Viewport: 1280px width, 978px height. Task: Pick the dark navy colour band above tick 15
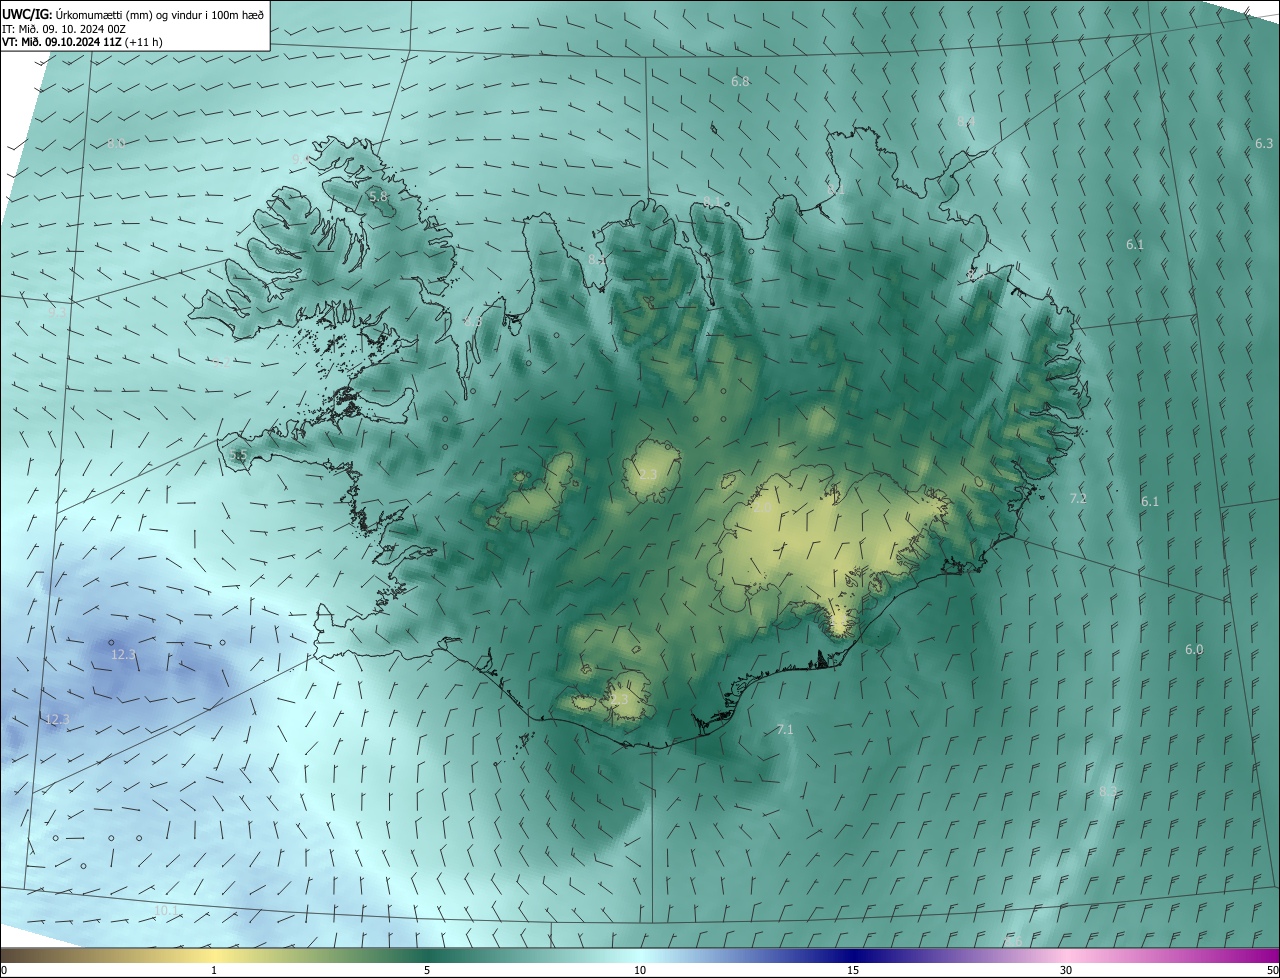coord(853,955)
